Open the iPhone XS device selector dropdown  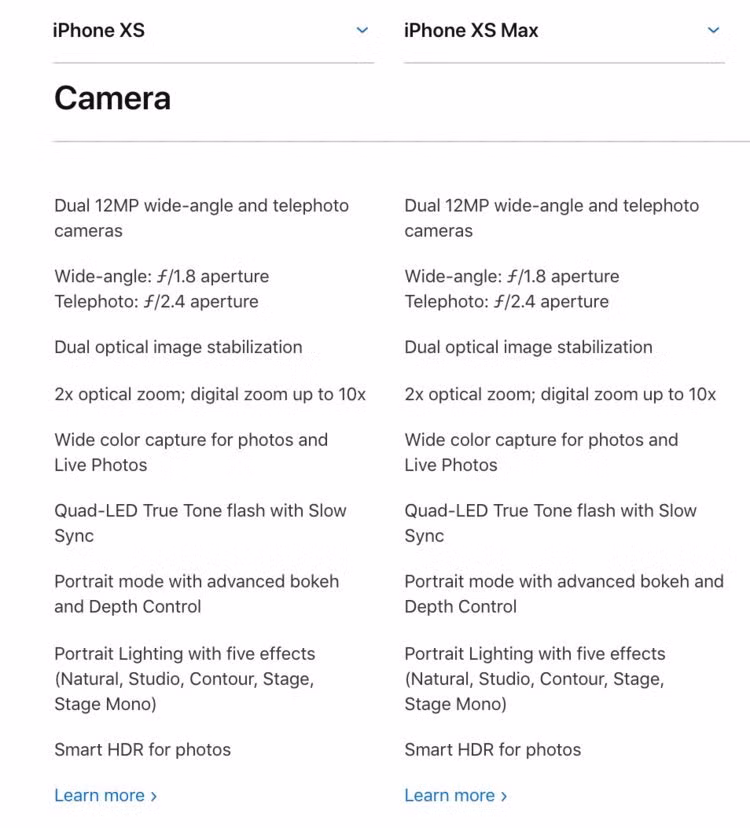(361, 30)
